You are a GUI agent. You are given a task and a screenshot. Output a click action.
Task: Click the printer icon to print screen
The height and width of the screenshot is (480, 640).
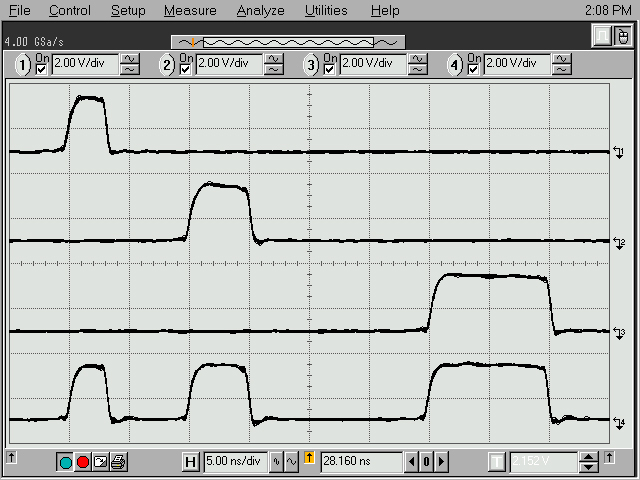coord(117,461)
